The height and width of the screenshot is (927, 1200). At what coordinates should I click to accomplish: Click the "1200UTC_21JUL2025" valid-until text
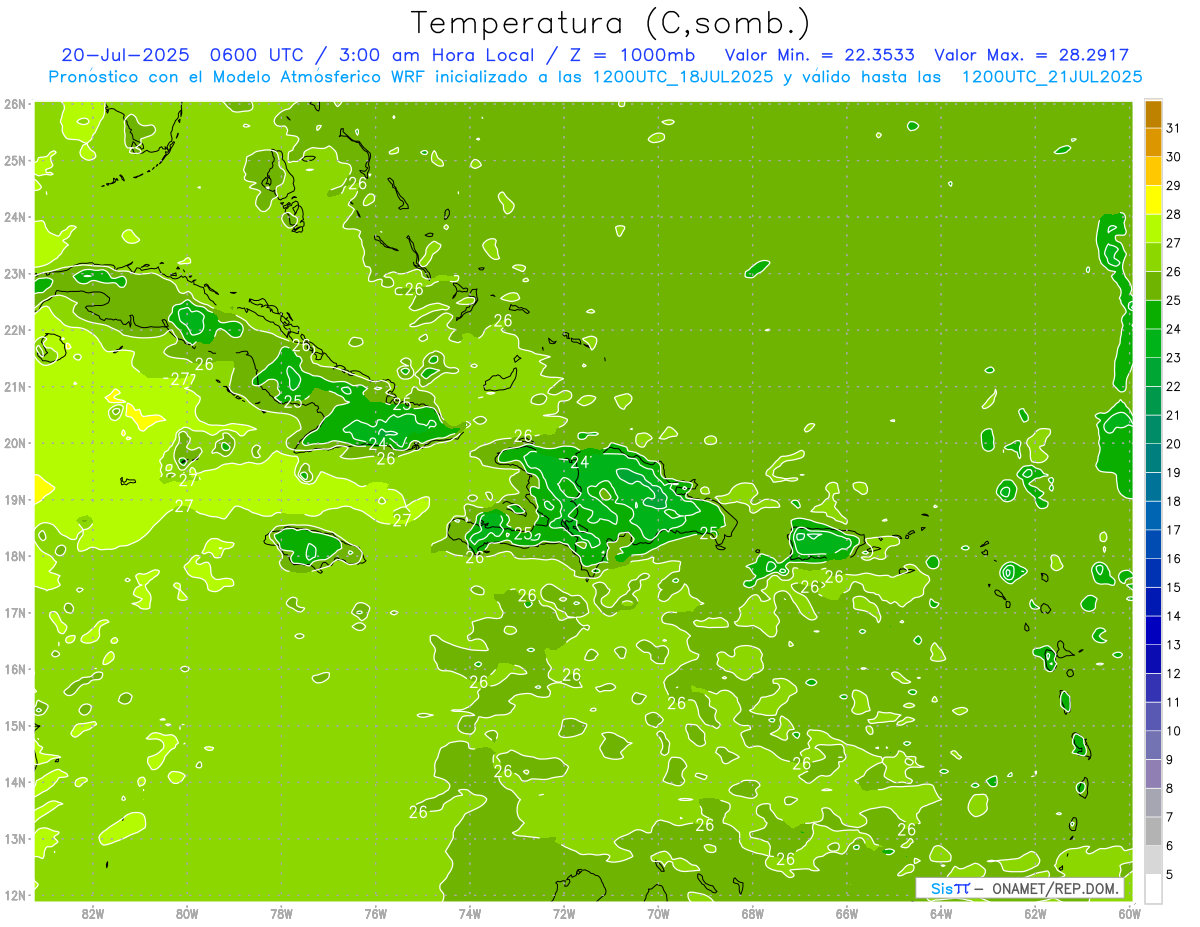pyautogui.click(x=1052, y=76)
